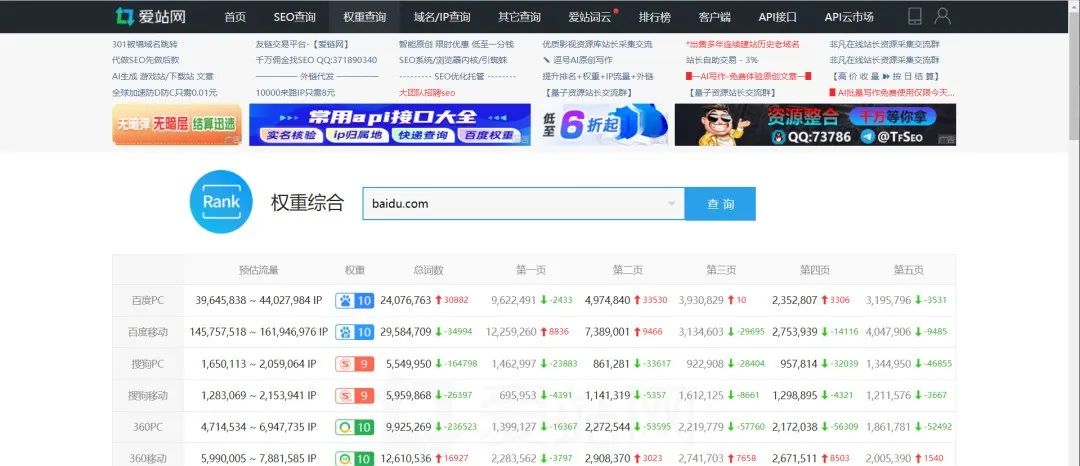The image size is (1080, 466).
Task: Click the 第一页 column header
Action: 530,271
